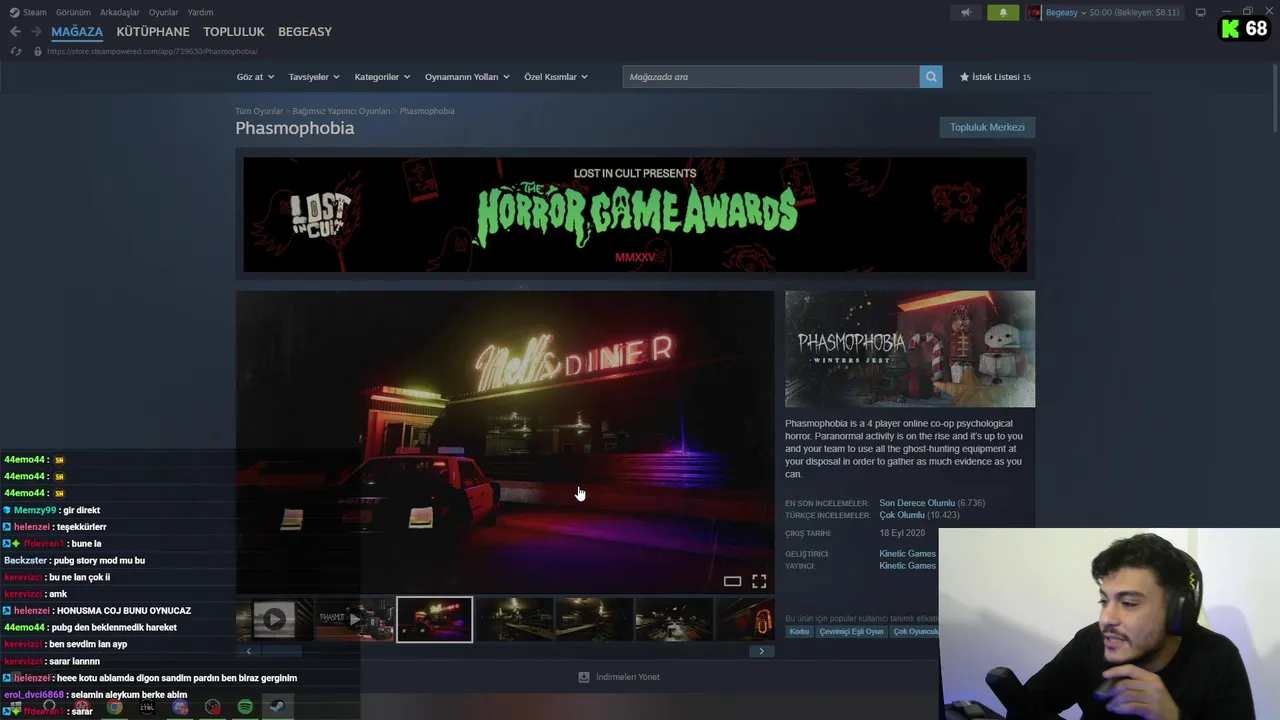The height and width of the screenshot is (720, 1280).
Task: Click the back navigation arrow
Action: [15, 32]
